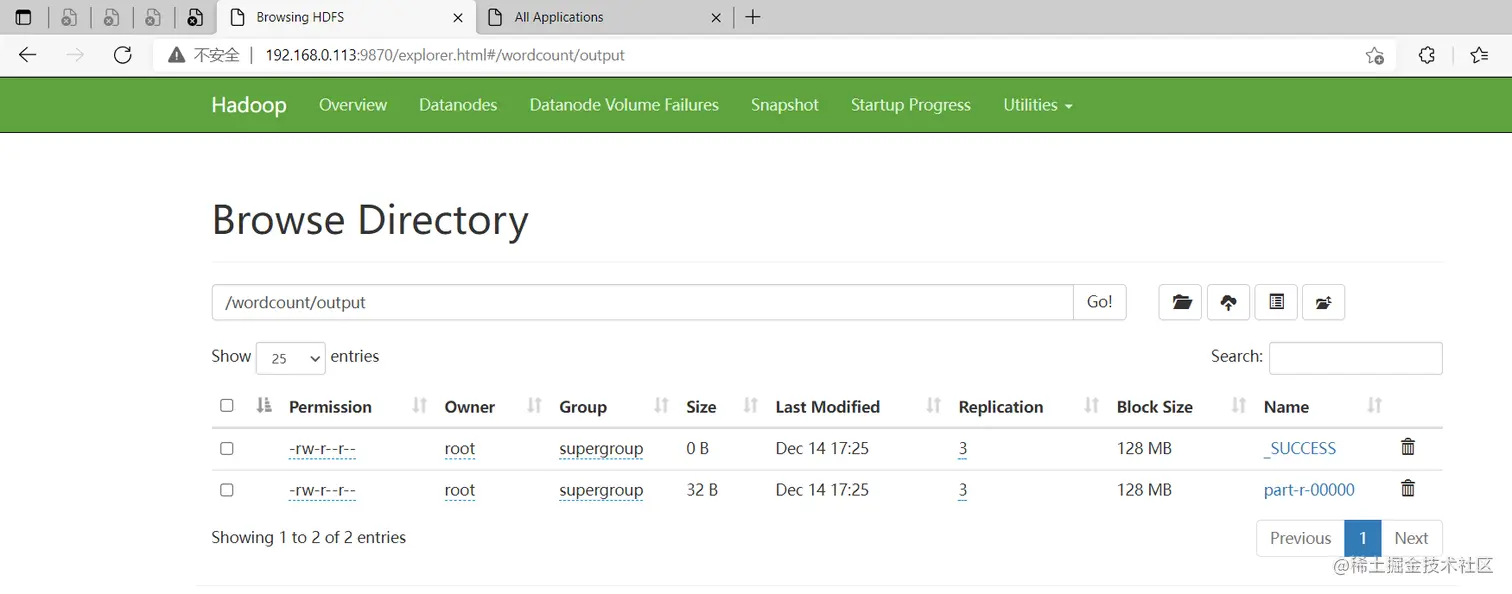Check the _SUCCESS row checkbox

(227, 448)
